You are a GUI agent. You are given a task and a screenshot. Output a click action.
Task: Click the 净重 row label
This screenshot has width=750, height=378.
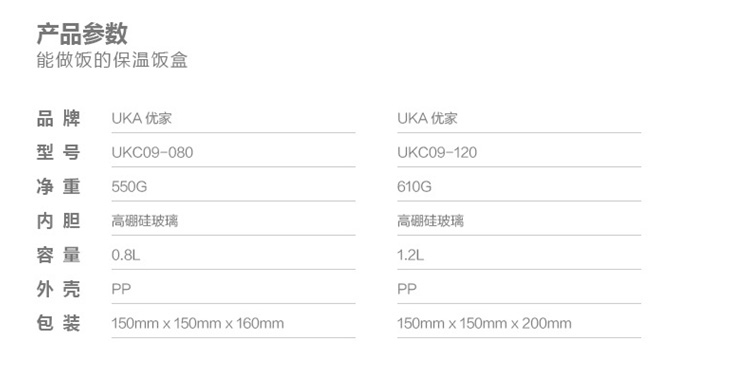pos(58,187)
